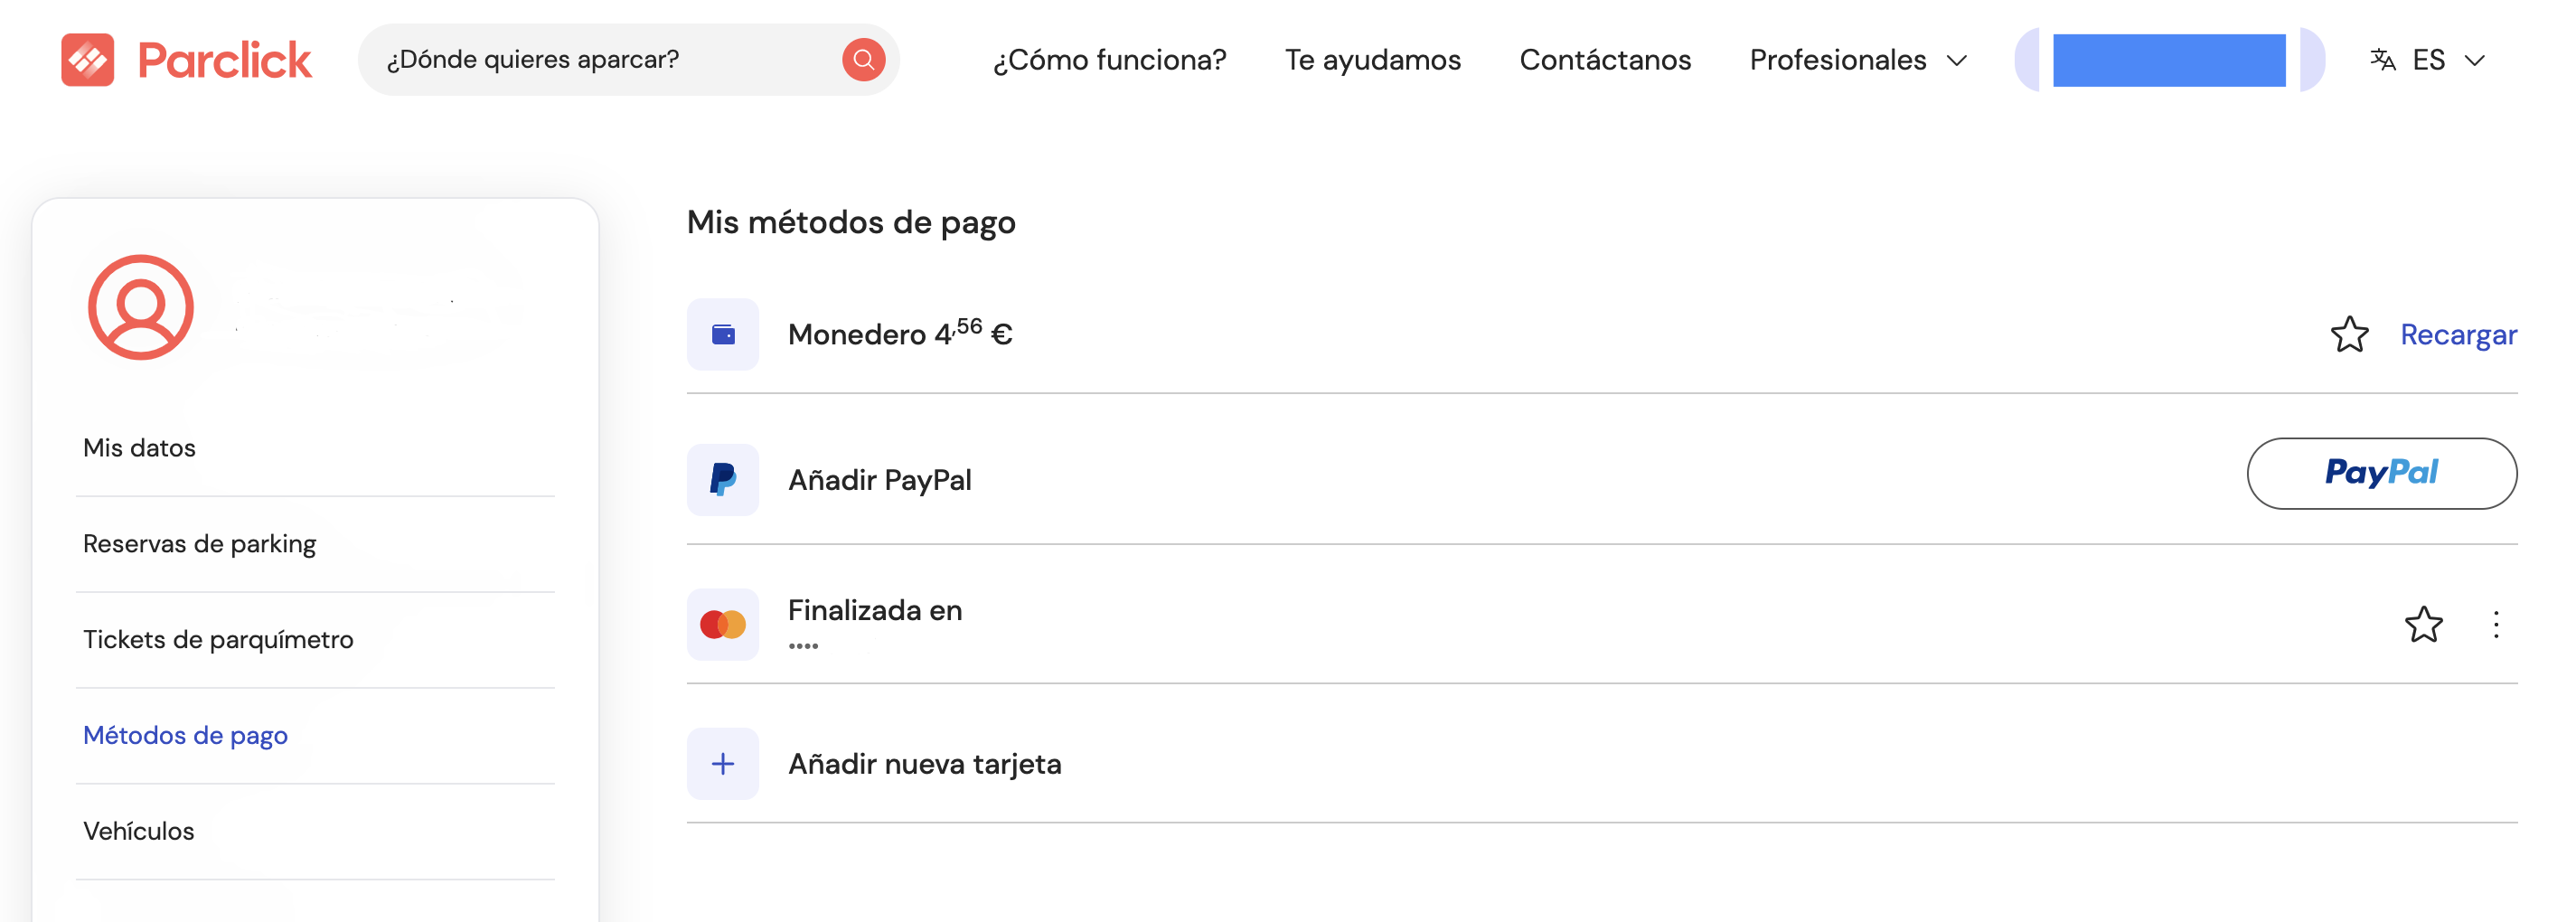Click Contáctanos in the top navigation
The width and height of the screenshot is (2576, 922).
(1605, 60)
